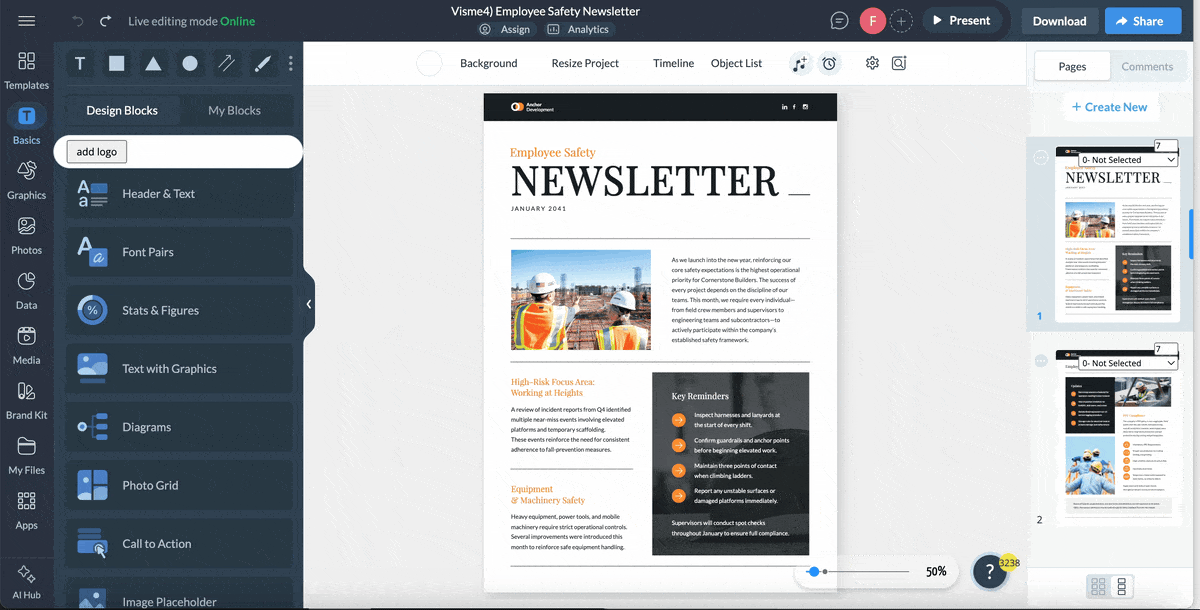Select the Square shape tool
Image resolution: width=1200 pixels, height=610 pixels.
tap(116, 63)
